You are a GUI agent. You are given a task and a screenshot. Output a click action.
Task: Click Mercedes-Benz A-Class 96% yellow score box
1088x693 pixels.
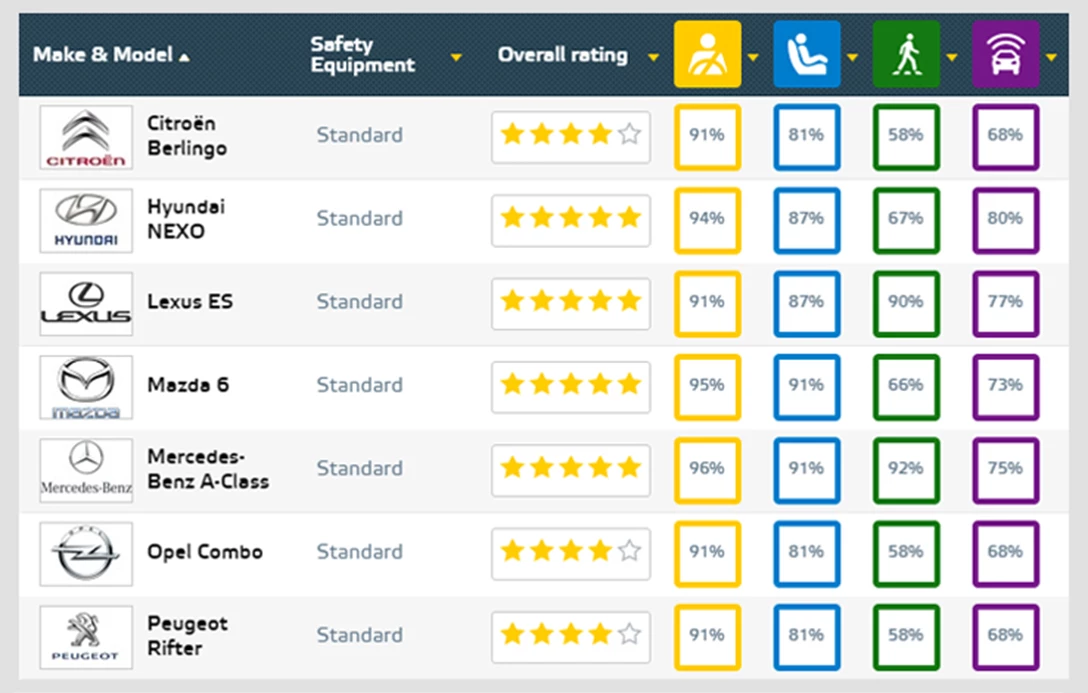[707, 468]
